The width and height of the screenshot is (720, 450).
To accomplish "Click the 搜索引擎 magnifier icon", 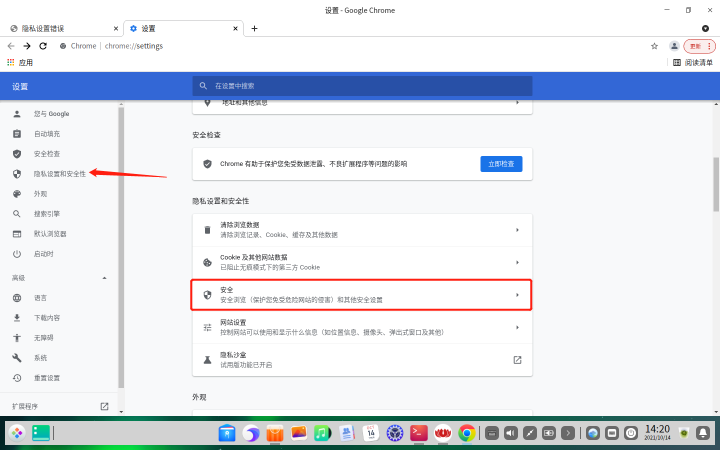I will 17,214.
